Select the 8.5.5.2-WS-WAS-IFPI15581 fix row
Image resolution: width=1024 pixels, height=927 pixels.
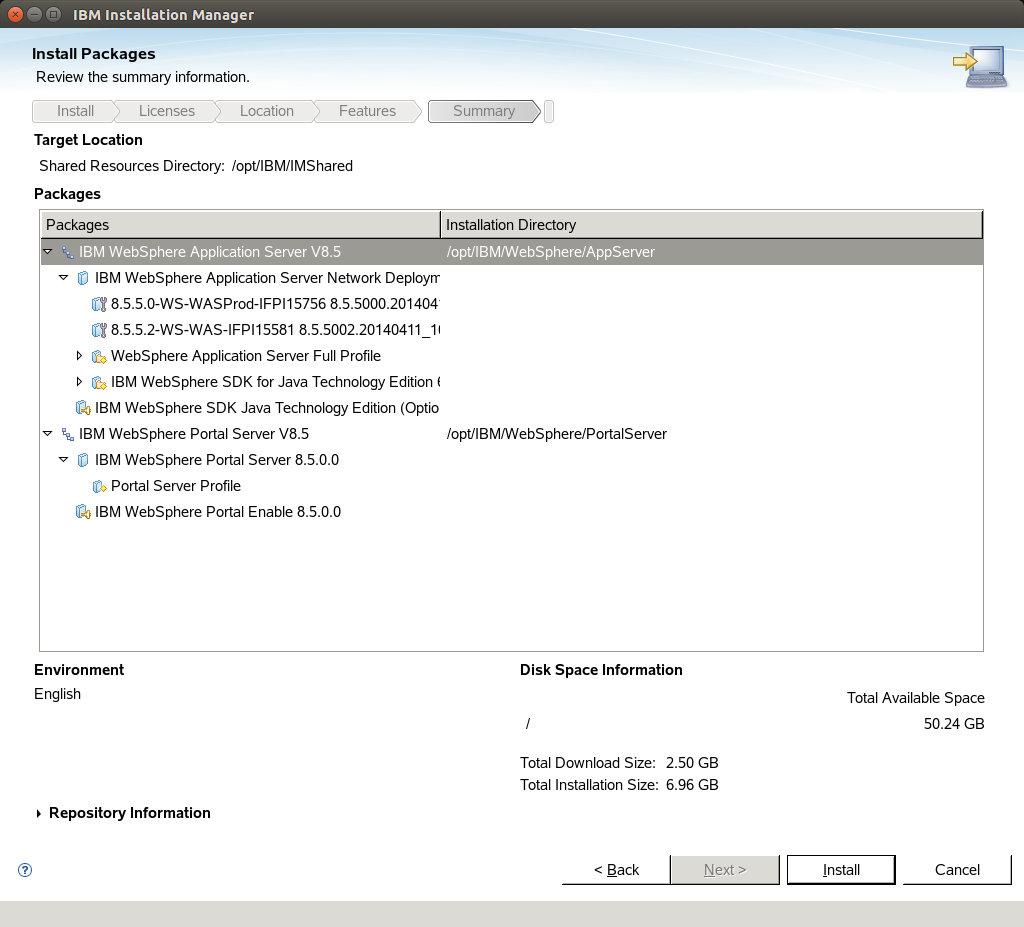512,330
